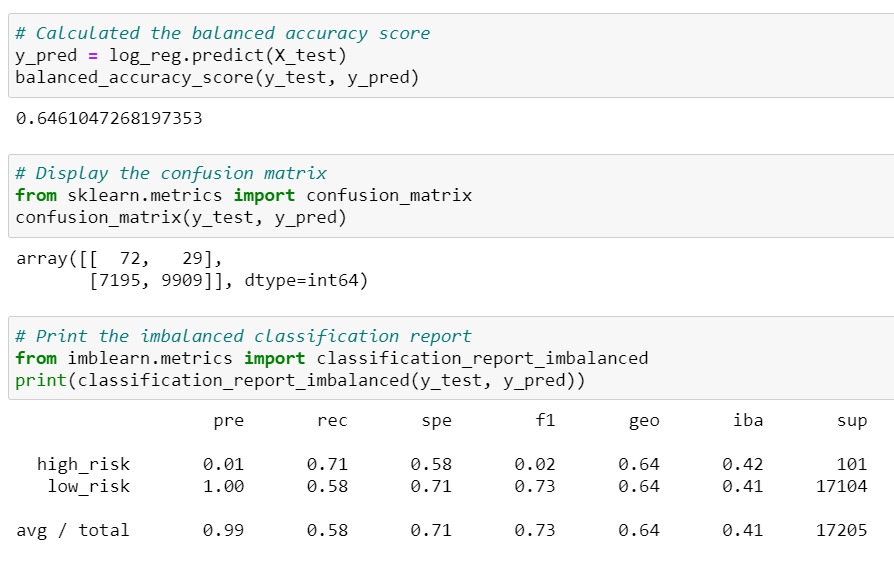Click the confusion matrix value 9909

182,281
